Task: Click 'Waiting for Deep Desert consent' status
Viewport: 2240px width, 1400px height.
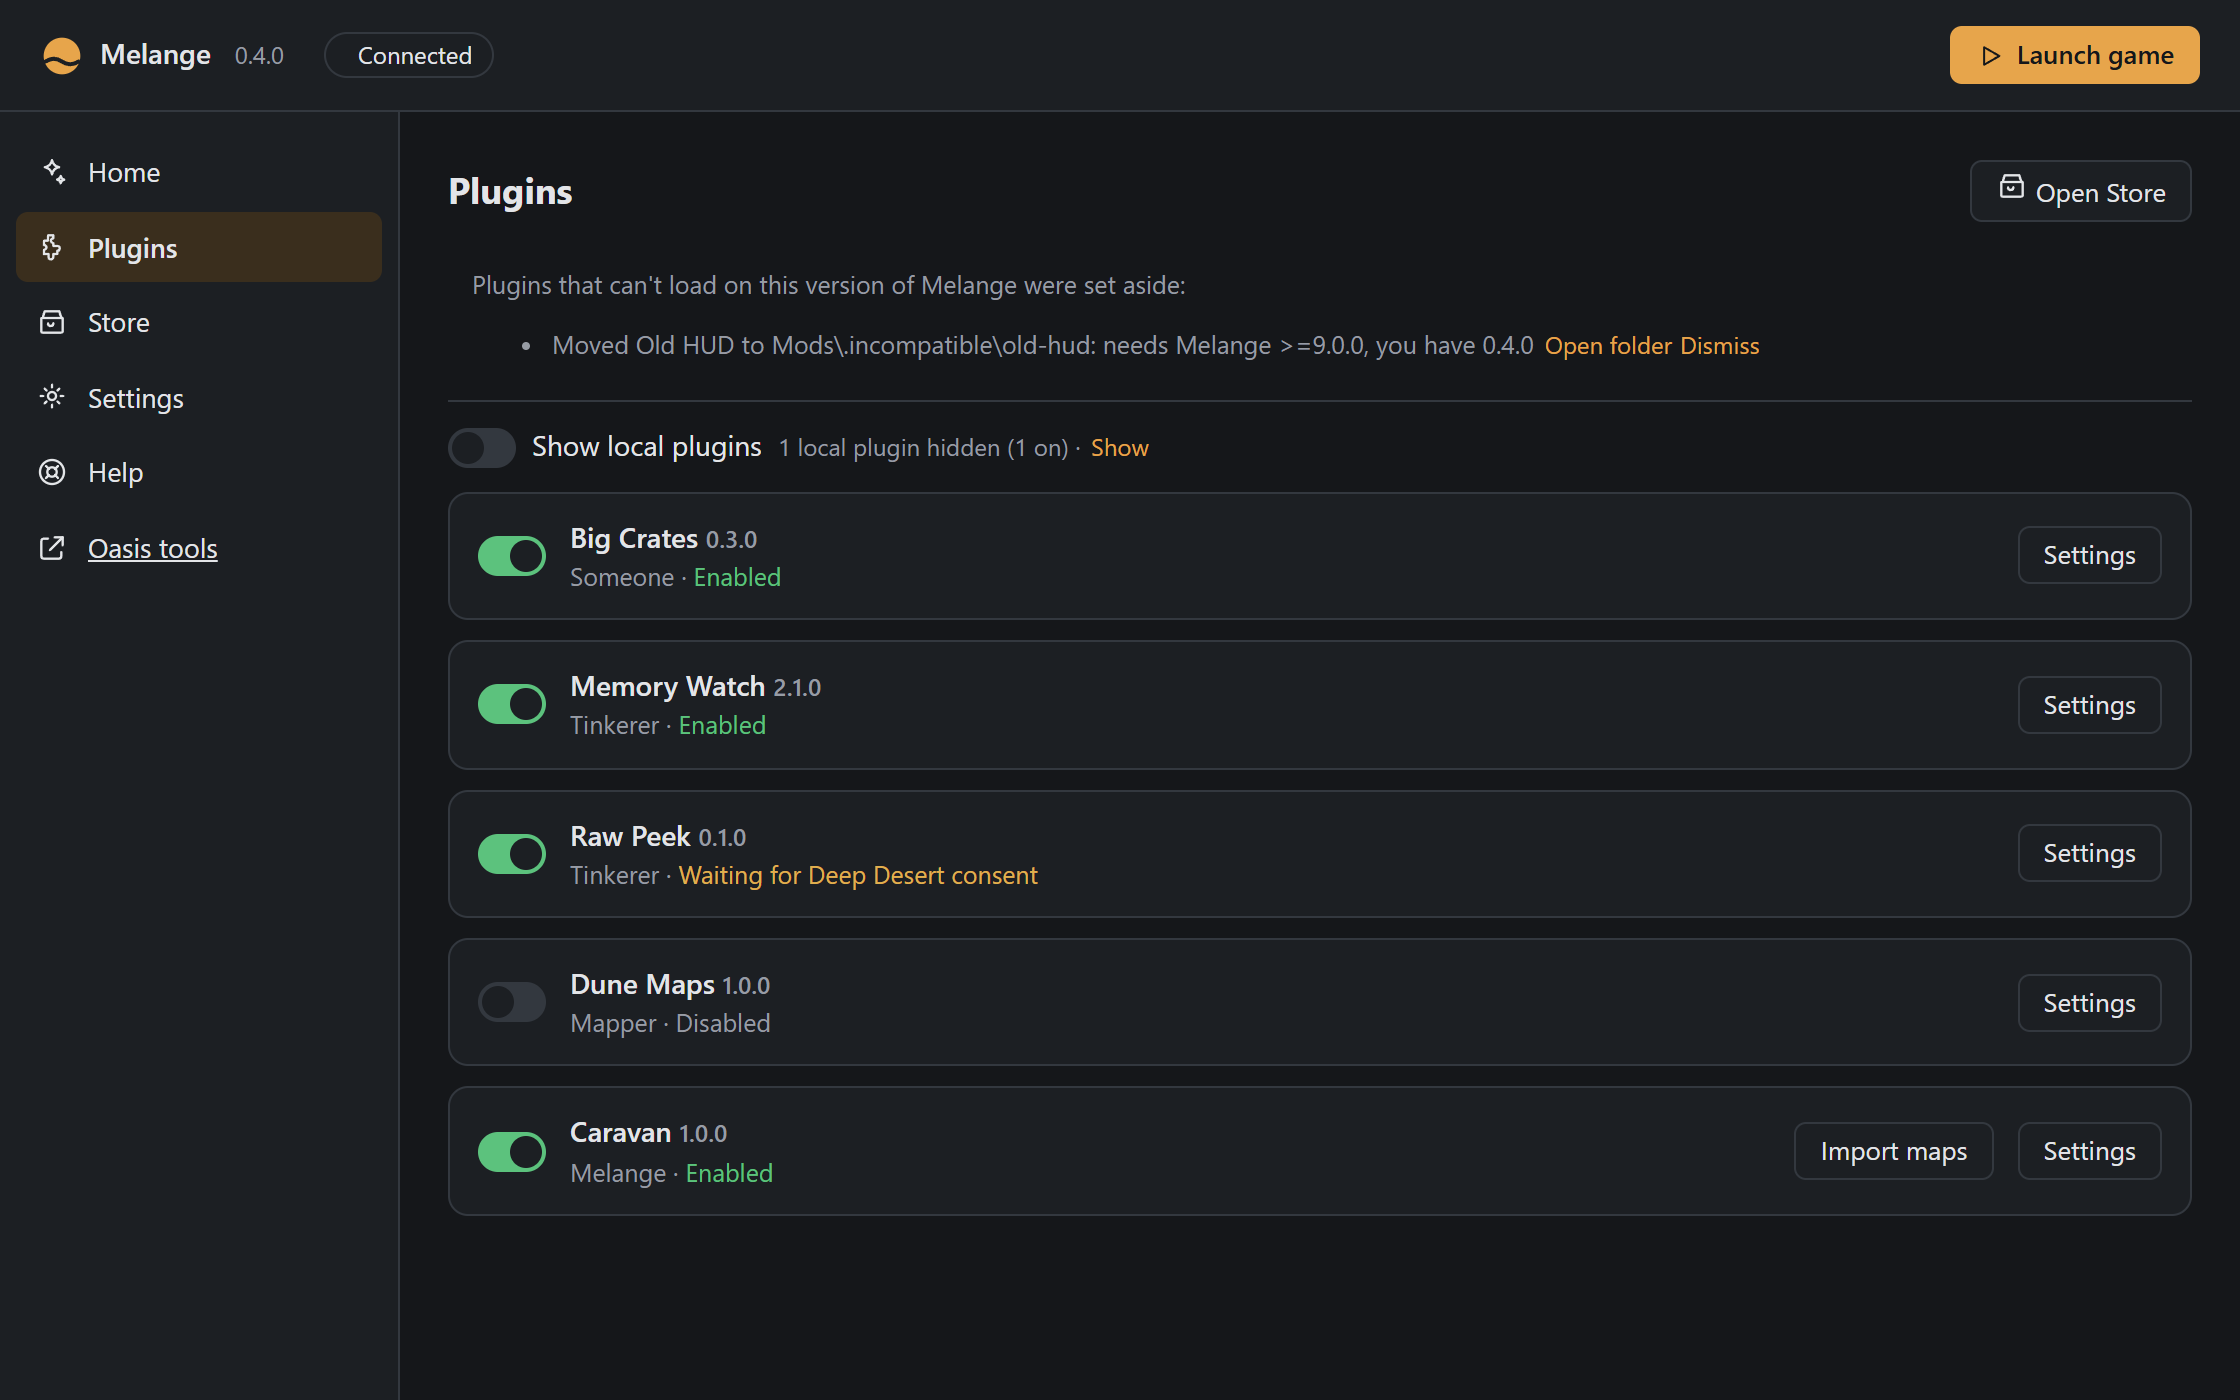Action: [858, 875]
